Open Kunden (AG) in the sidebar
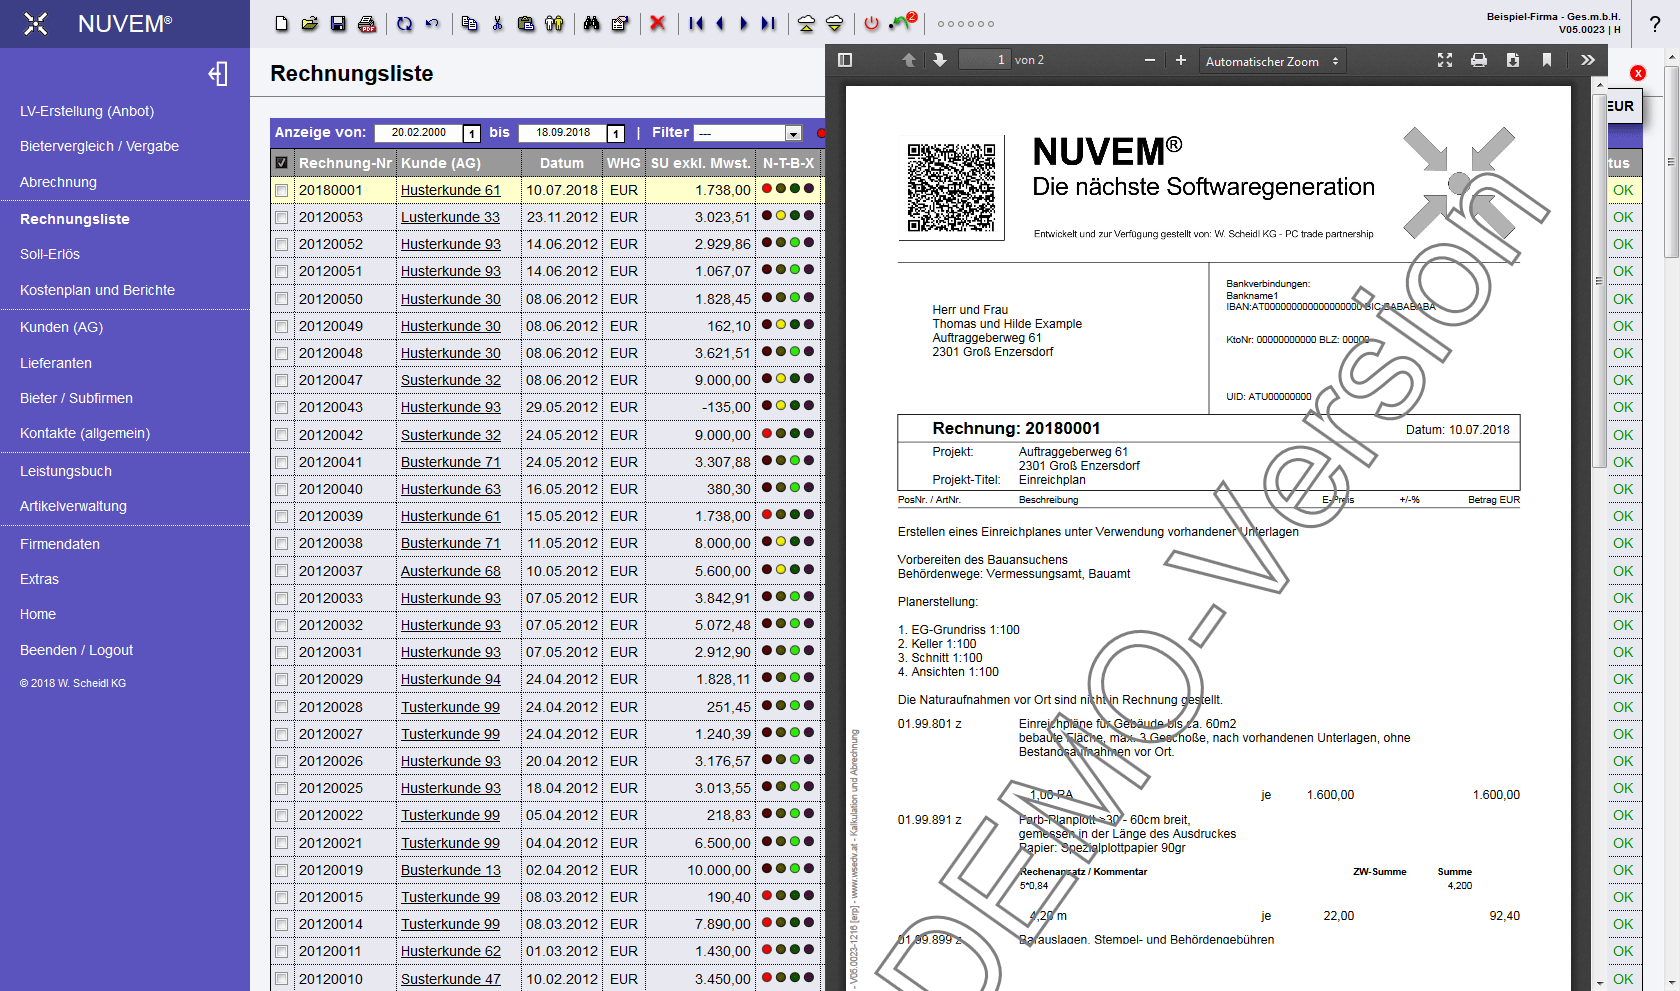Image resolution: width=1680 pixels, height=991 pixels. click(x=61, y=327)
